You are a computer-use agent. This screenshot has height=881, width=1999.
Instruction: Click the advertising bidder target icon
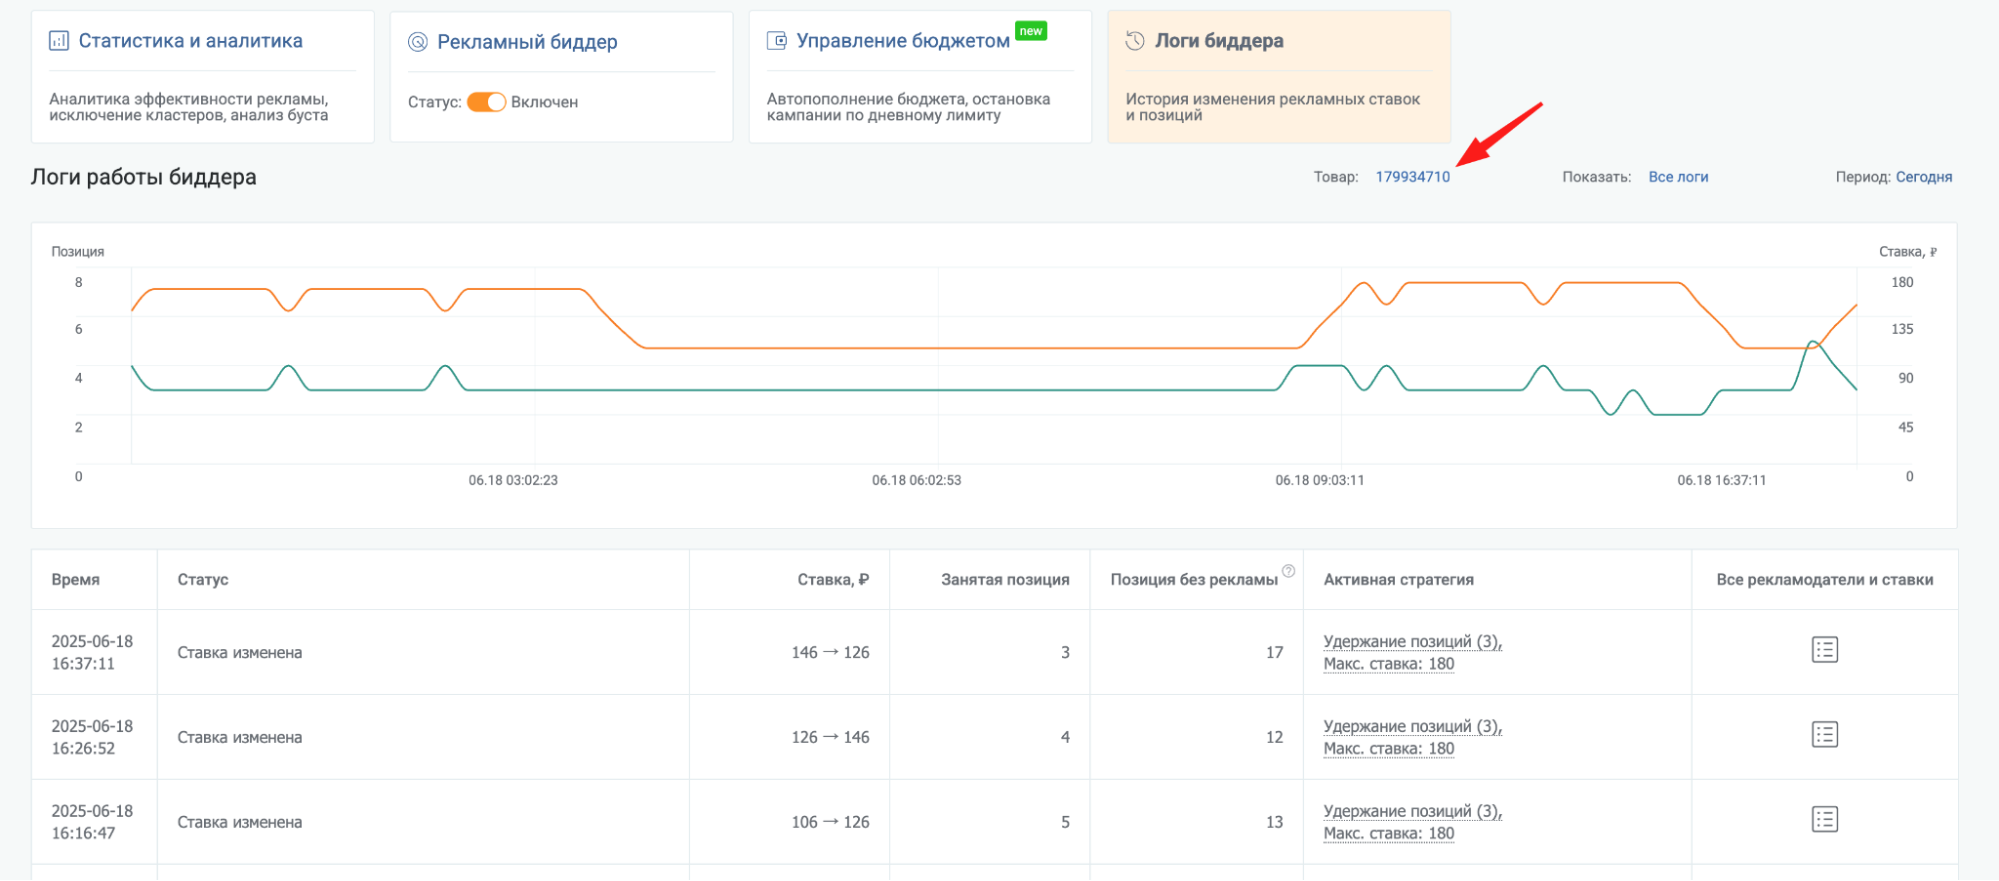pyautogui.click(x=418, y=42)
